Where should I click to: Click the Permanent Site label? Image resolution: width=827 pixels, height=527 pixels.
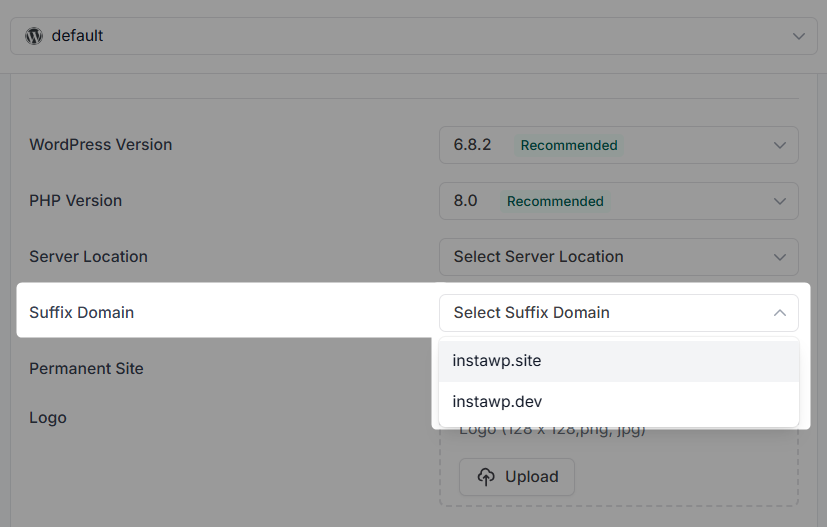click(x=87, y=369)
